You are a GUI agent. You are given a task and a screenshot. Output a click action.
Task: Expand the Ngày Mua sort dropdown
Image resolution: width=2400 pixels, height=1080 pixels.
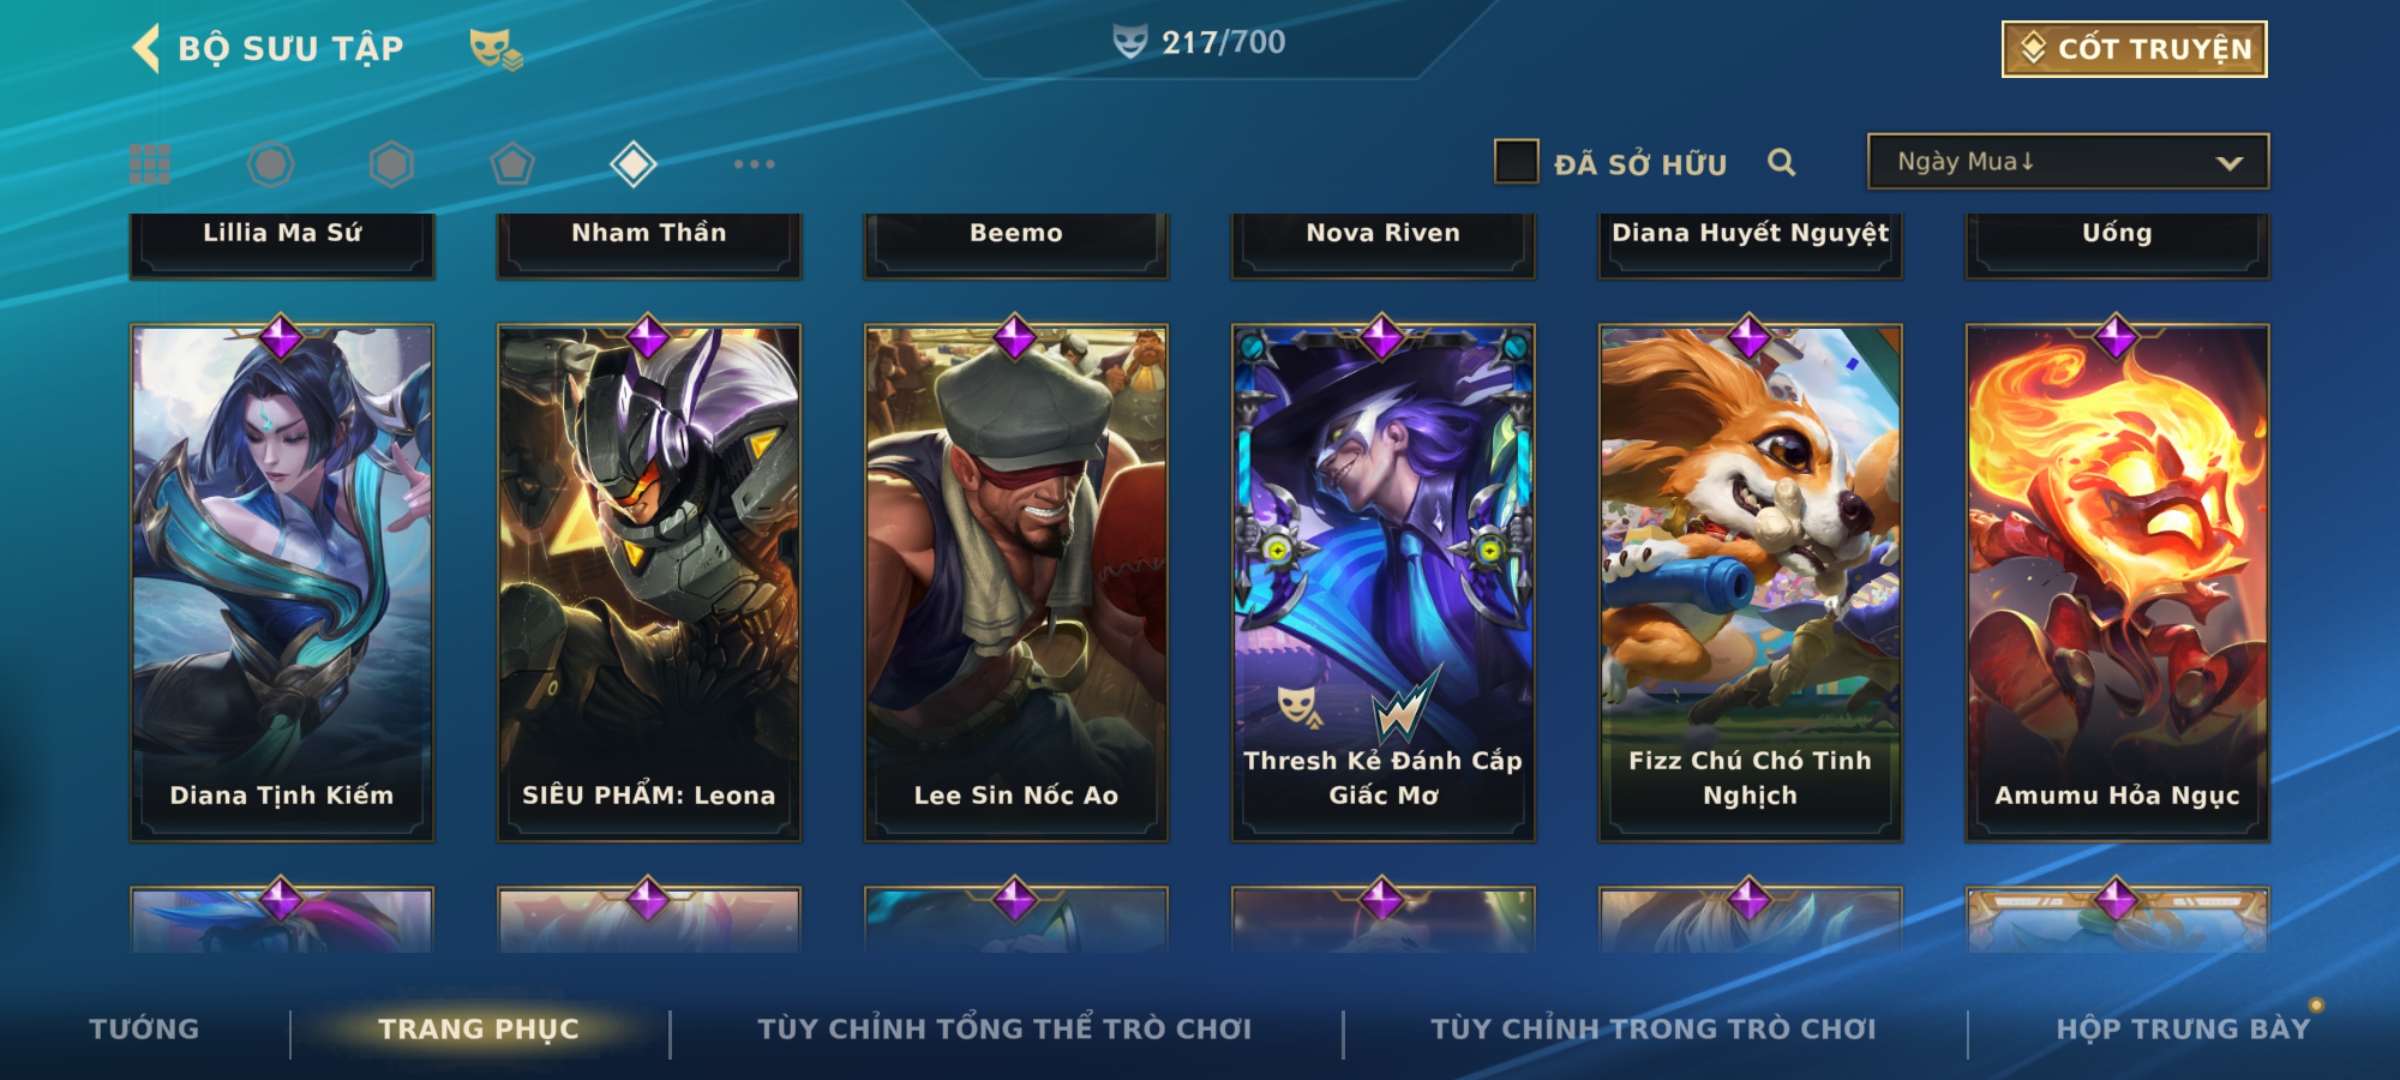pyautogui.click(x=2068, y=161)
